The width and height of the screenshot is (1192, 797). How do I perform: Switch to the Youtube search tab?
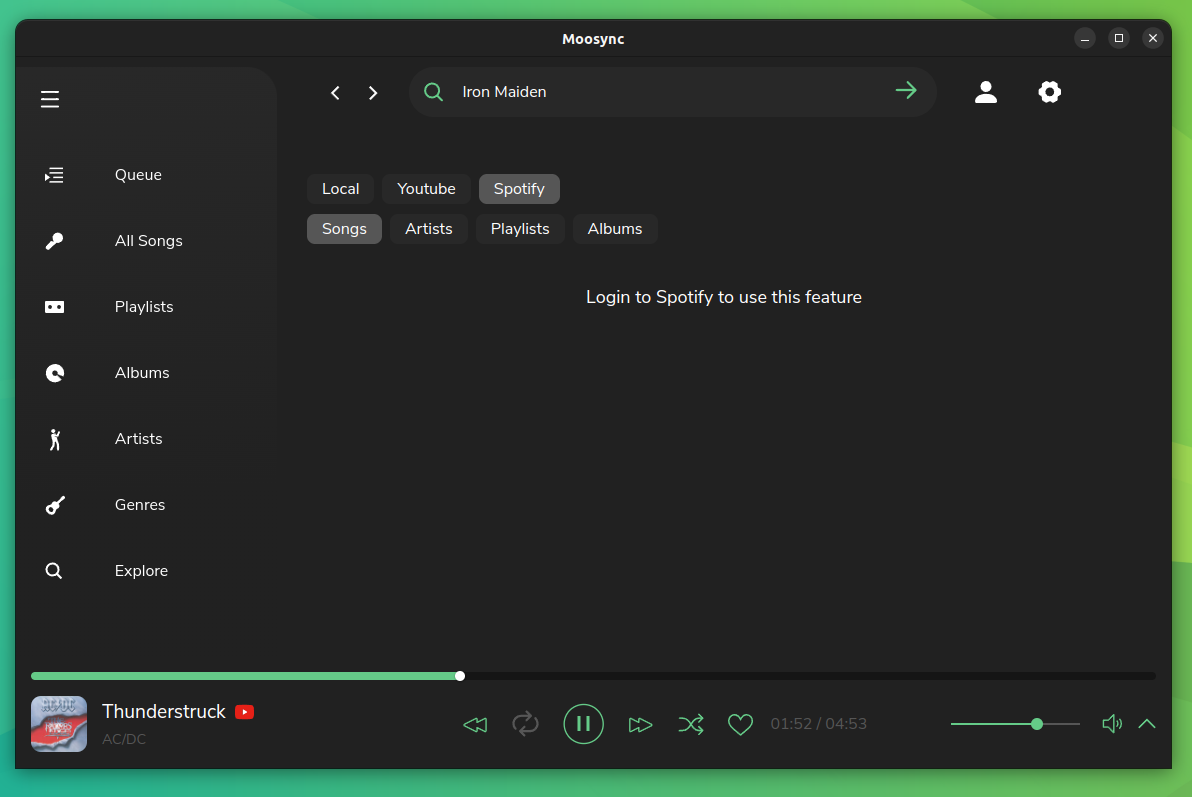[x=425, y=188]
